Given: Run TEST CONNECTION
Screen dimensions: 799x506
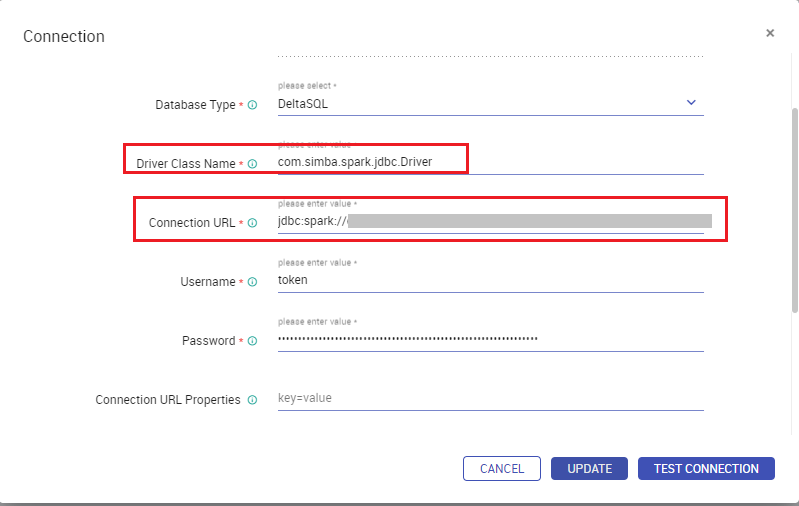Looking at the screenshot, I should [706, 468].
